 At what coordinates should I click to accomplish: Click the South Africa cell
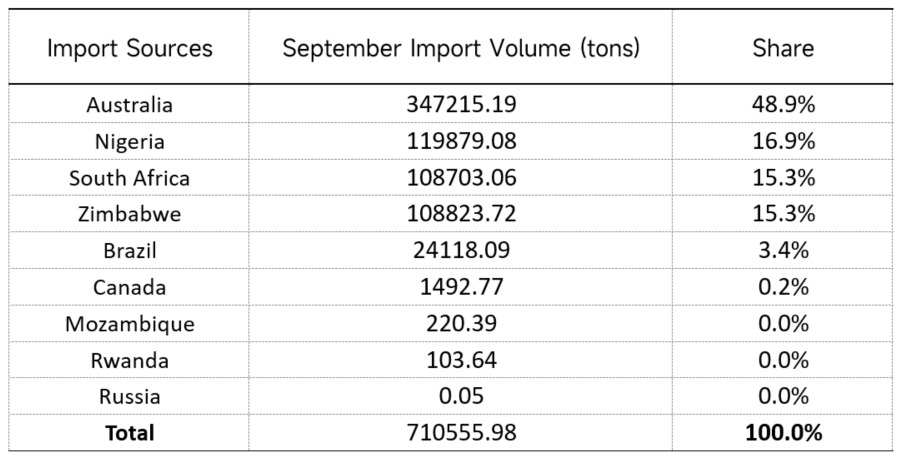point(130,178)
